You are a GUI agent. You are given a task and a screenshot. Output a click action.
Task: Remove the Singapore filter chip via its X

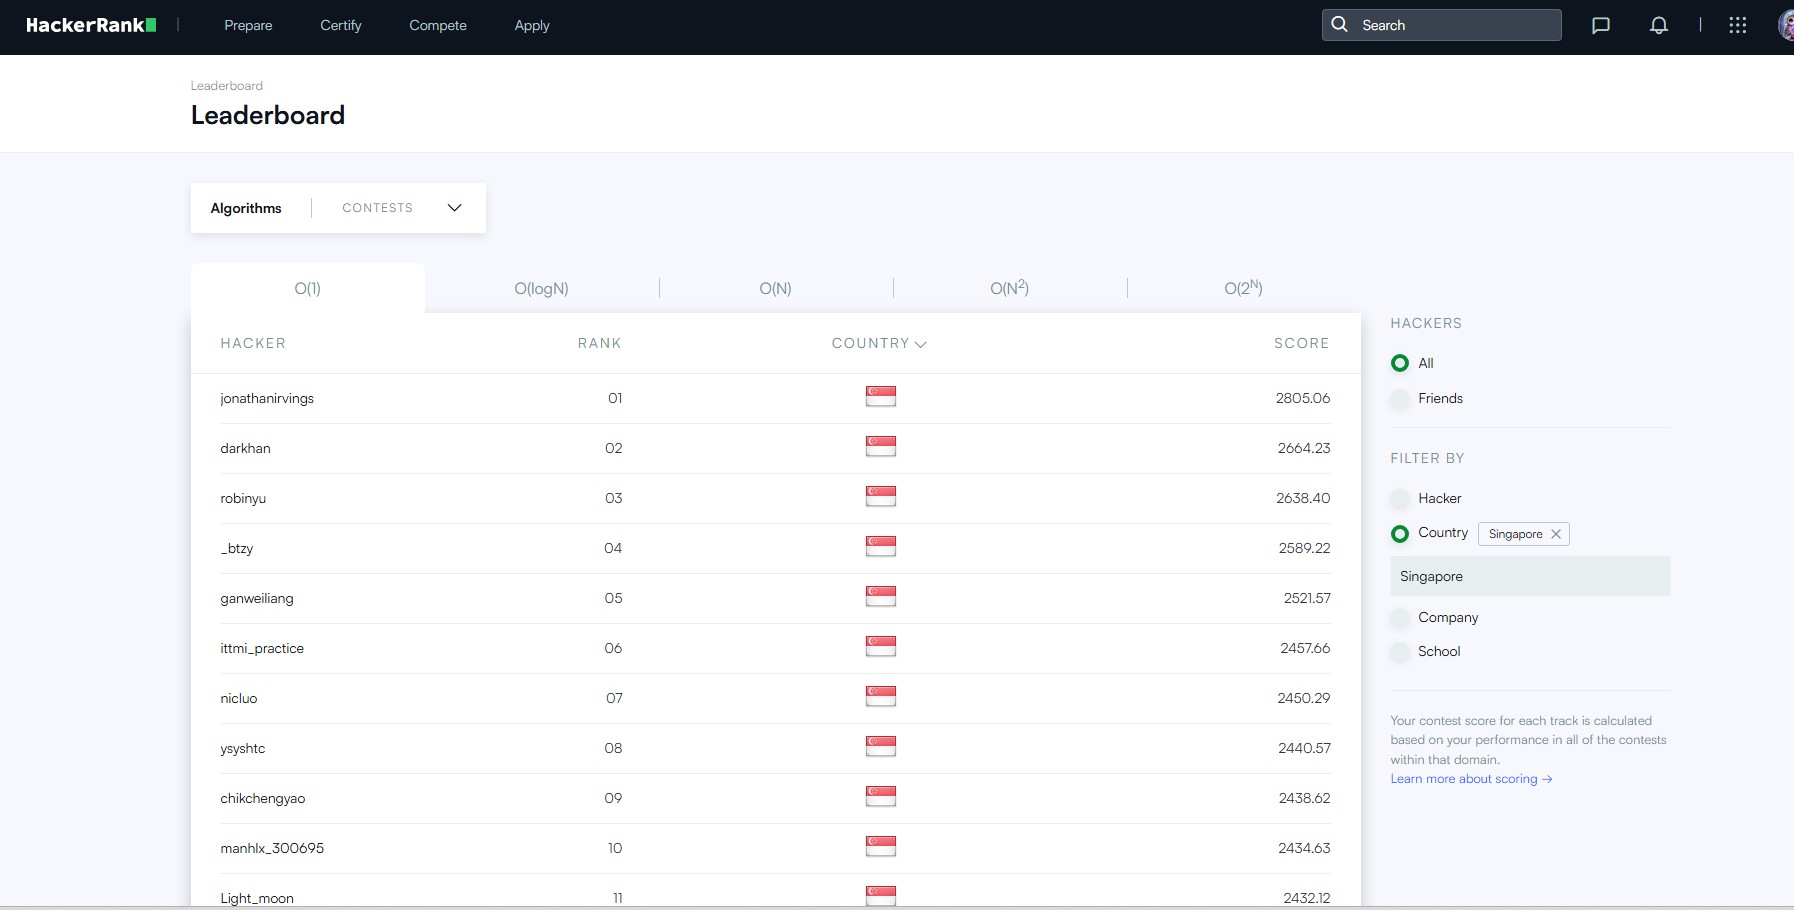[x=1556, y=534]
